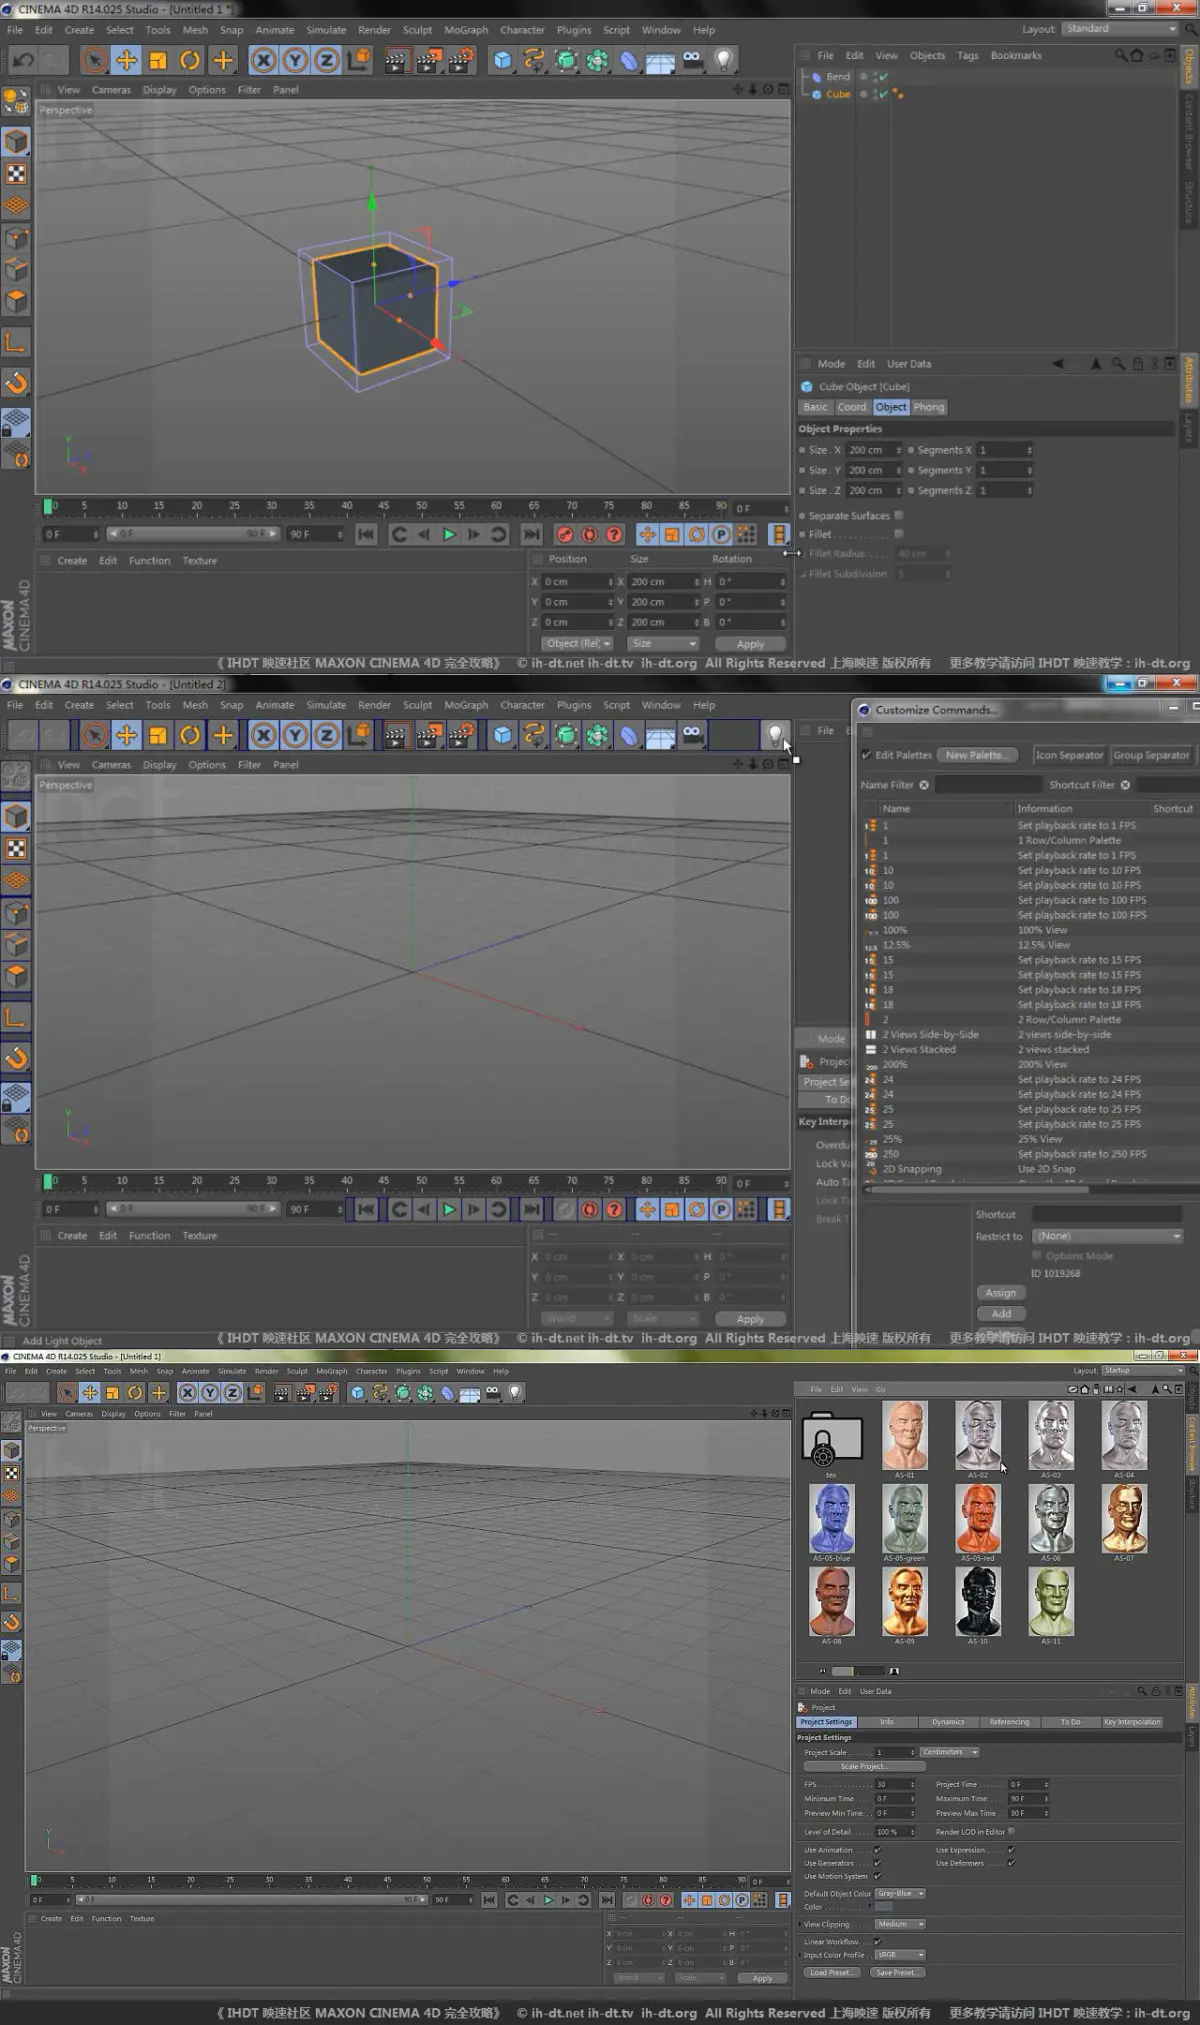Click the Assign button in Customize Commands

click(1000, 1293)
